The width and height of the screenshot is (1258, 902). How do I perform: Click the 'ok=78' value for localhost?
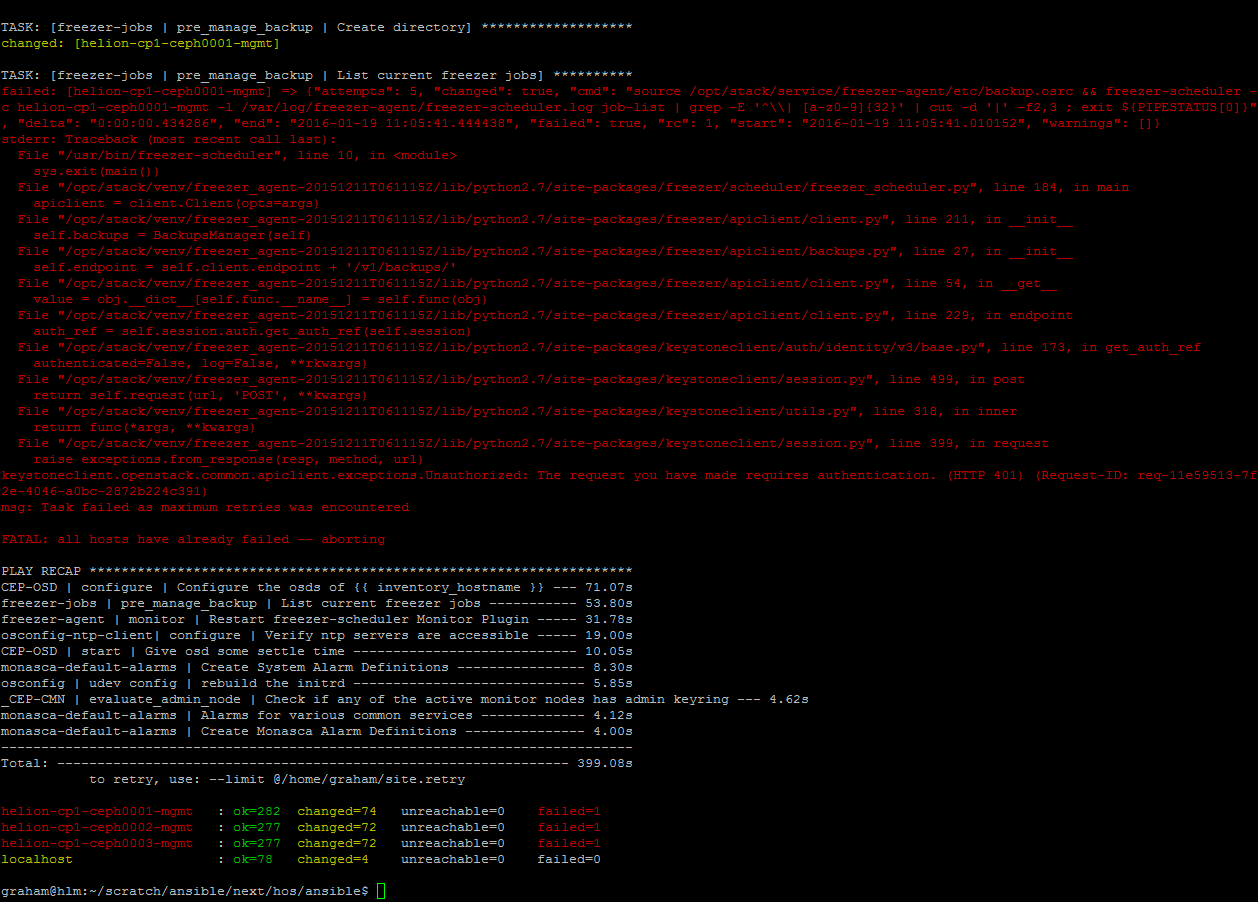(253, 859)
